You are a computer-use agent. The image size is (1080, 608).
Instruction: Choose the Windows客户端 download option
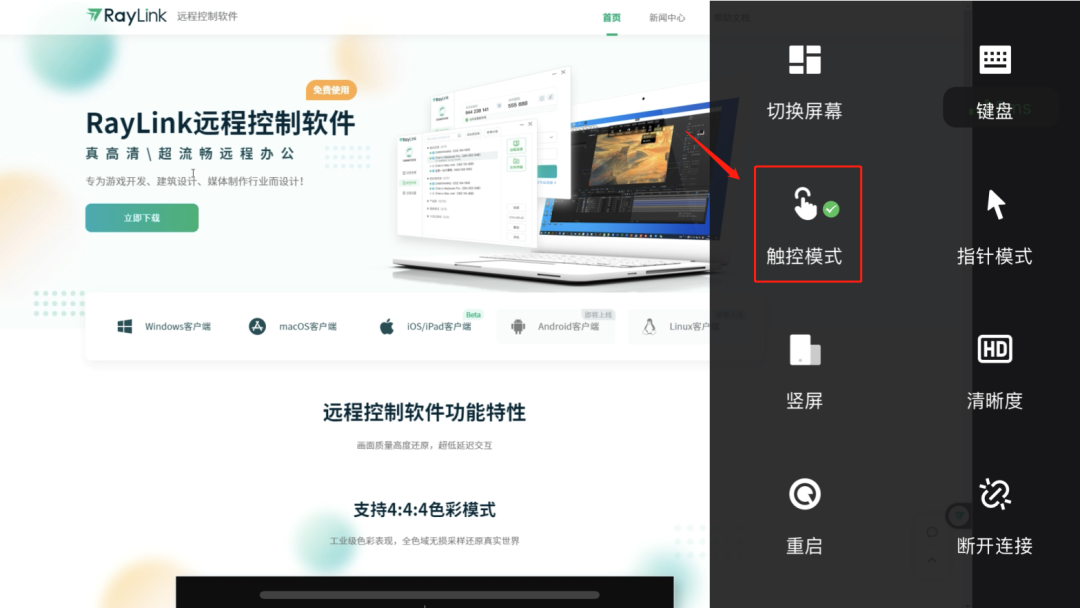pos(164,326)
